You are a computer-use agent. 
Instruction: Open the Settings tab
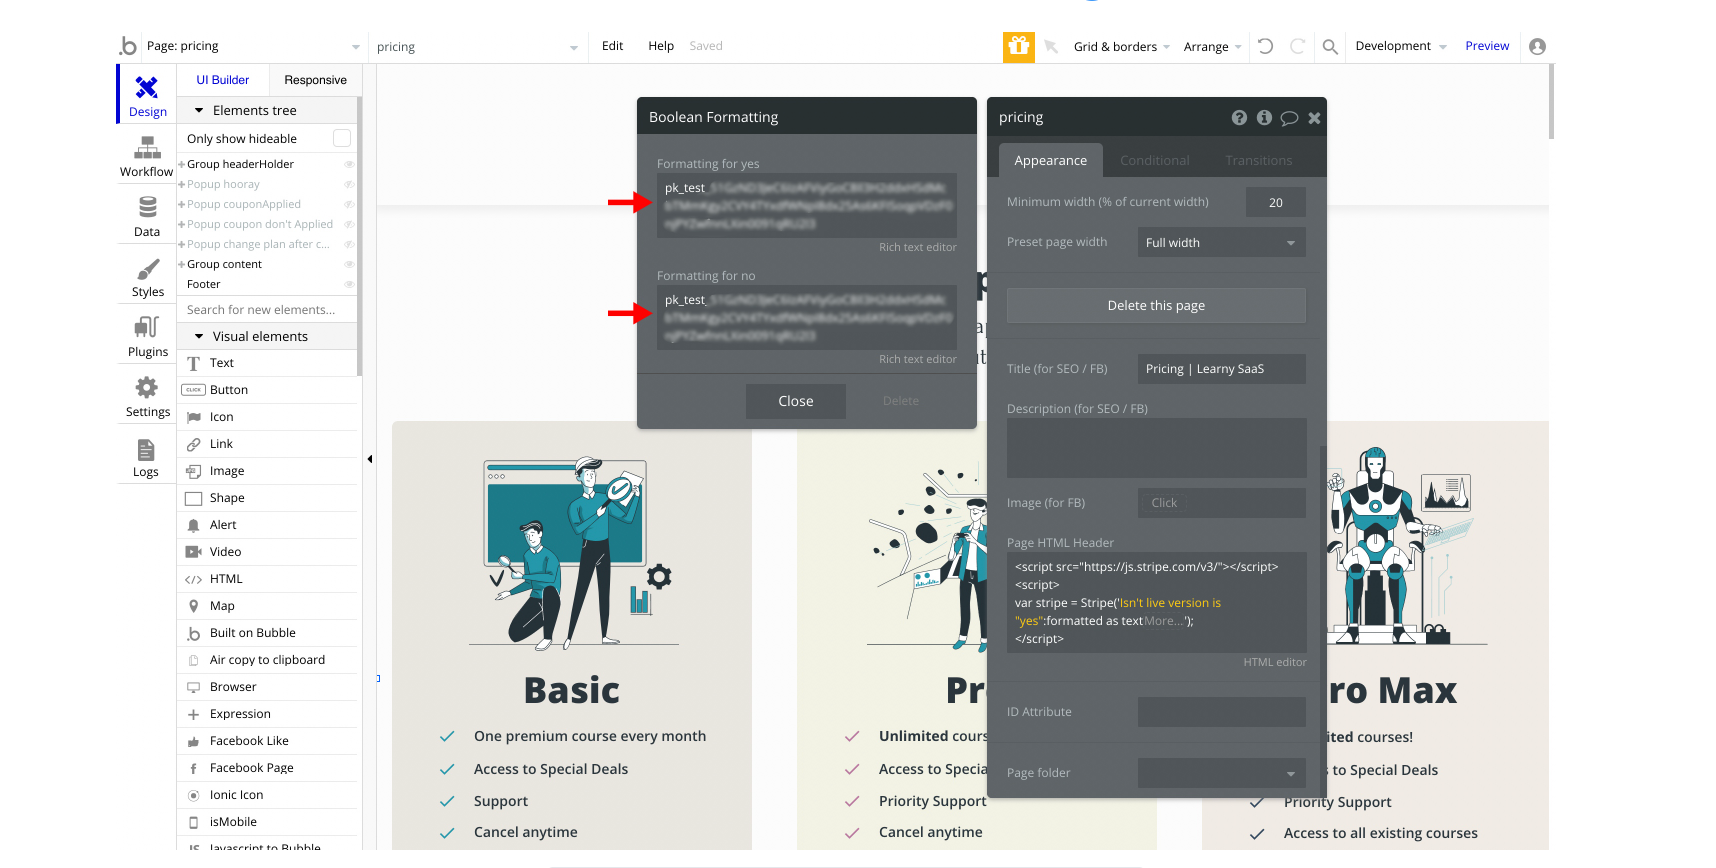[x=147, y=395]
